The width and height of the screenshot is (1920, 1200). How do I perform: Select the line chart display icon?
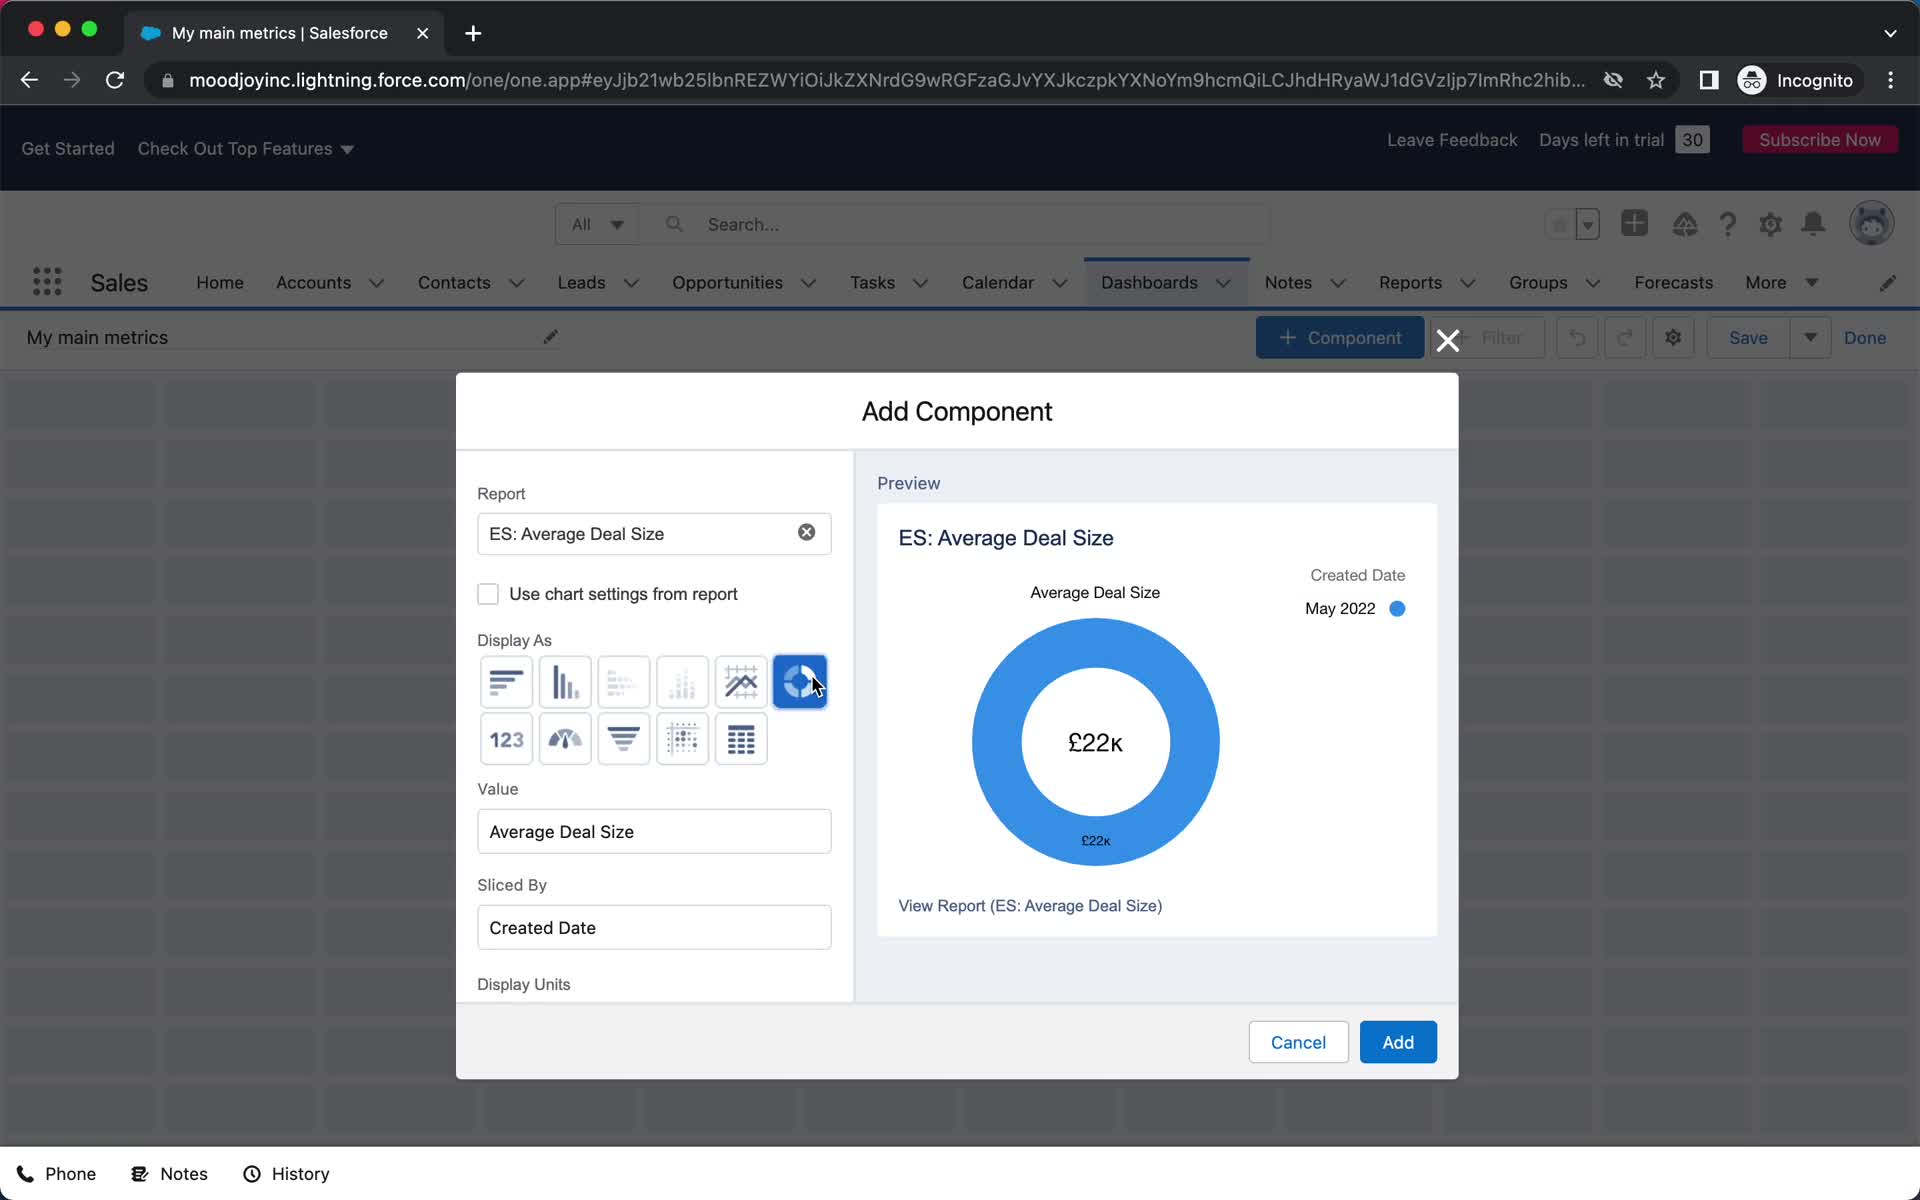[x=741, y=680]
